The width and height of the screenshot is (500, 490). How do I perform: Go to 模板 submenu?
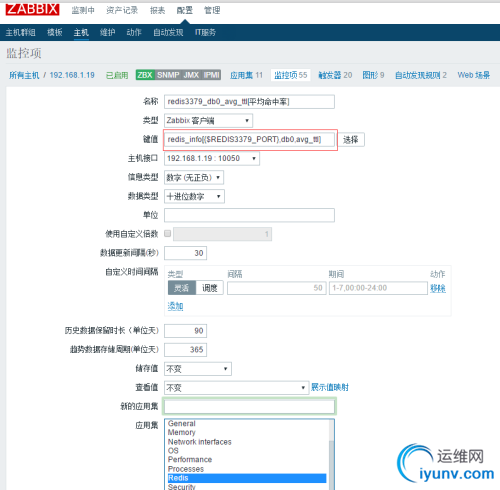[55, 32]
